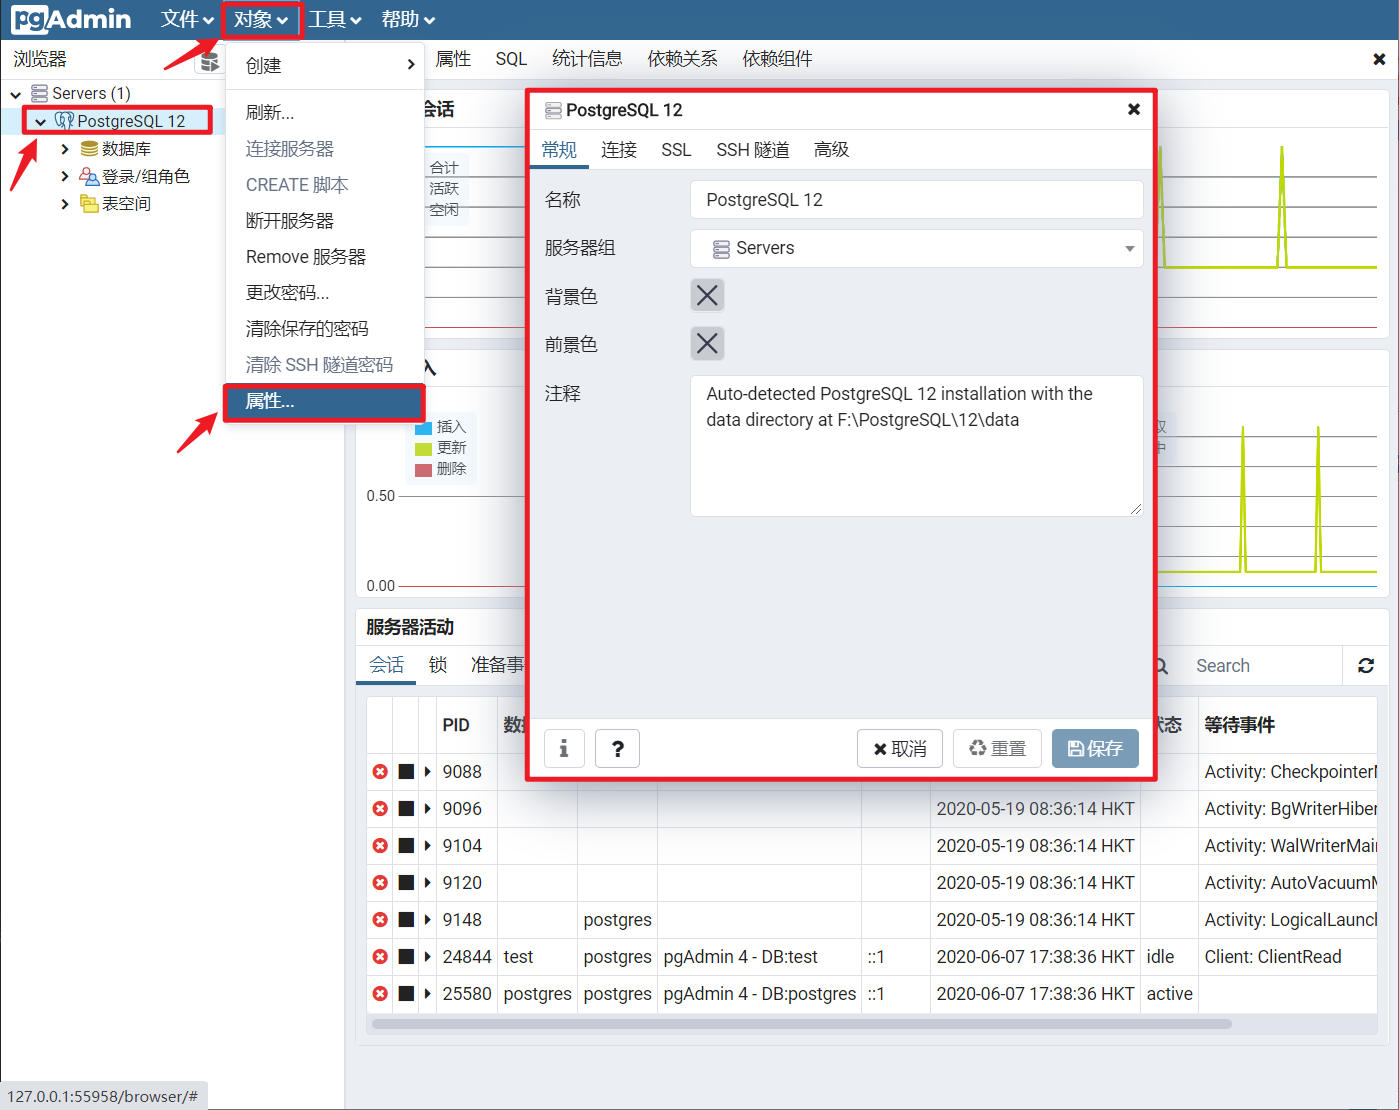Expand details for PID 25580 row
The width and height of the screenshot is (1399, 1110).
tap(428, 994)
